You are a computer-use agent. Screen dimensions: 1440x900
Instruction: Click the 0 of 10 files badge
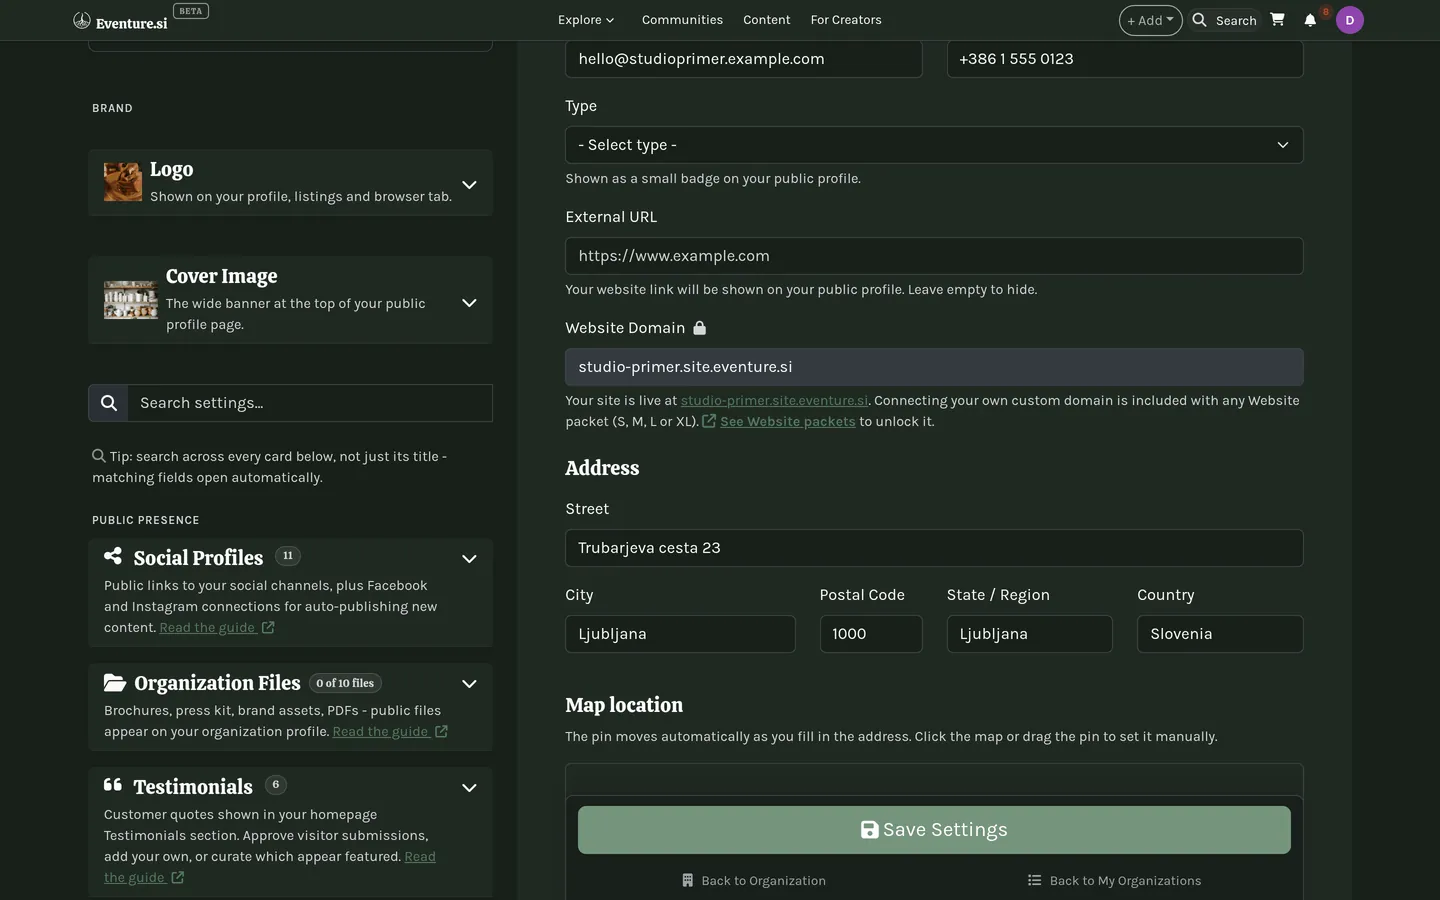[x=345, y=683]
